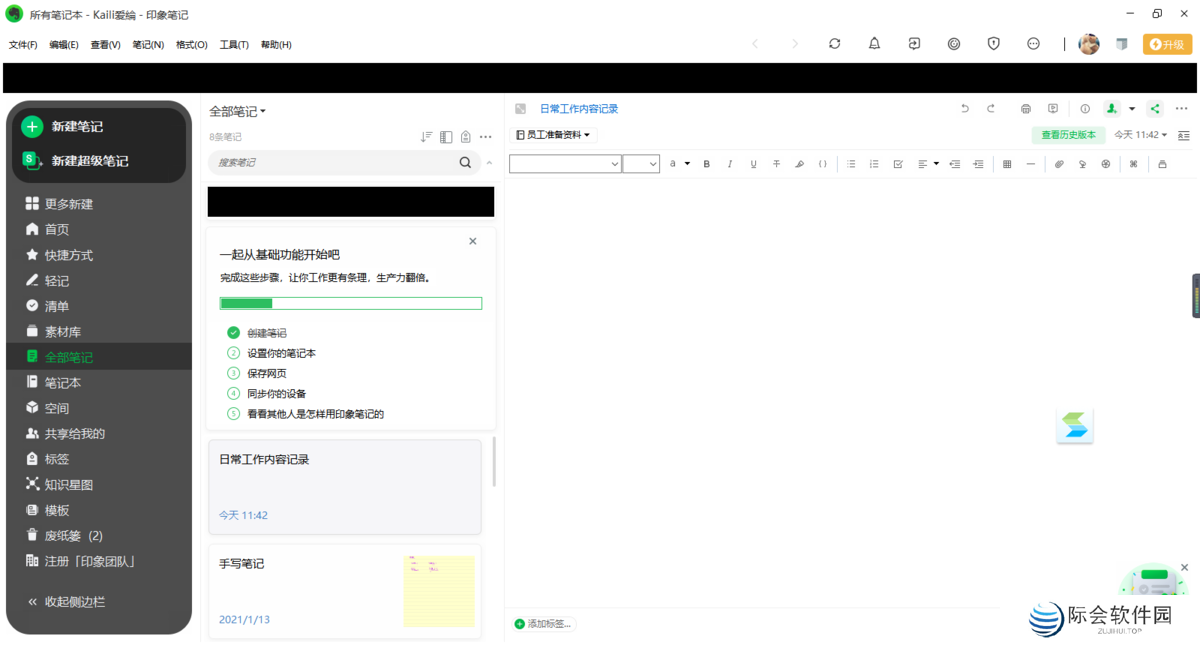This screenshot has width=1200, height=645.
Task: Open the notifications bell
Action: (874, 44)
